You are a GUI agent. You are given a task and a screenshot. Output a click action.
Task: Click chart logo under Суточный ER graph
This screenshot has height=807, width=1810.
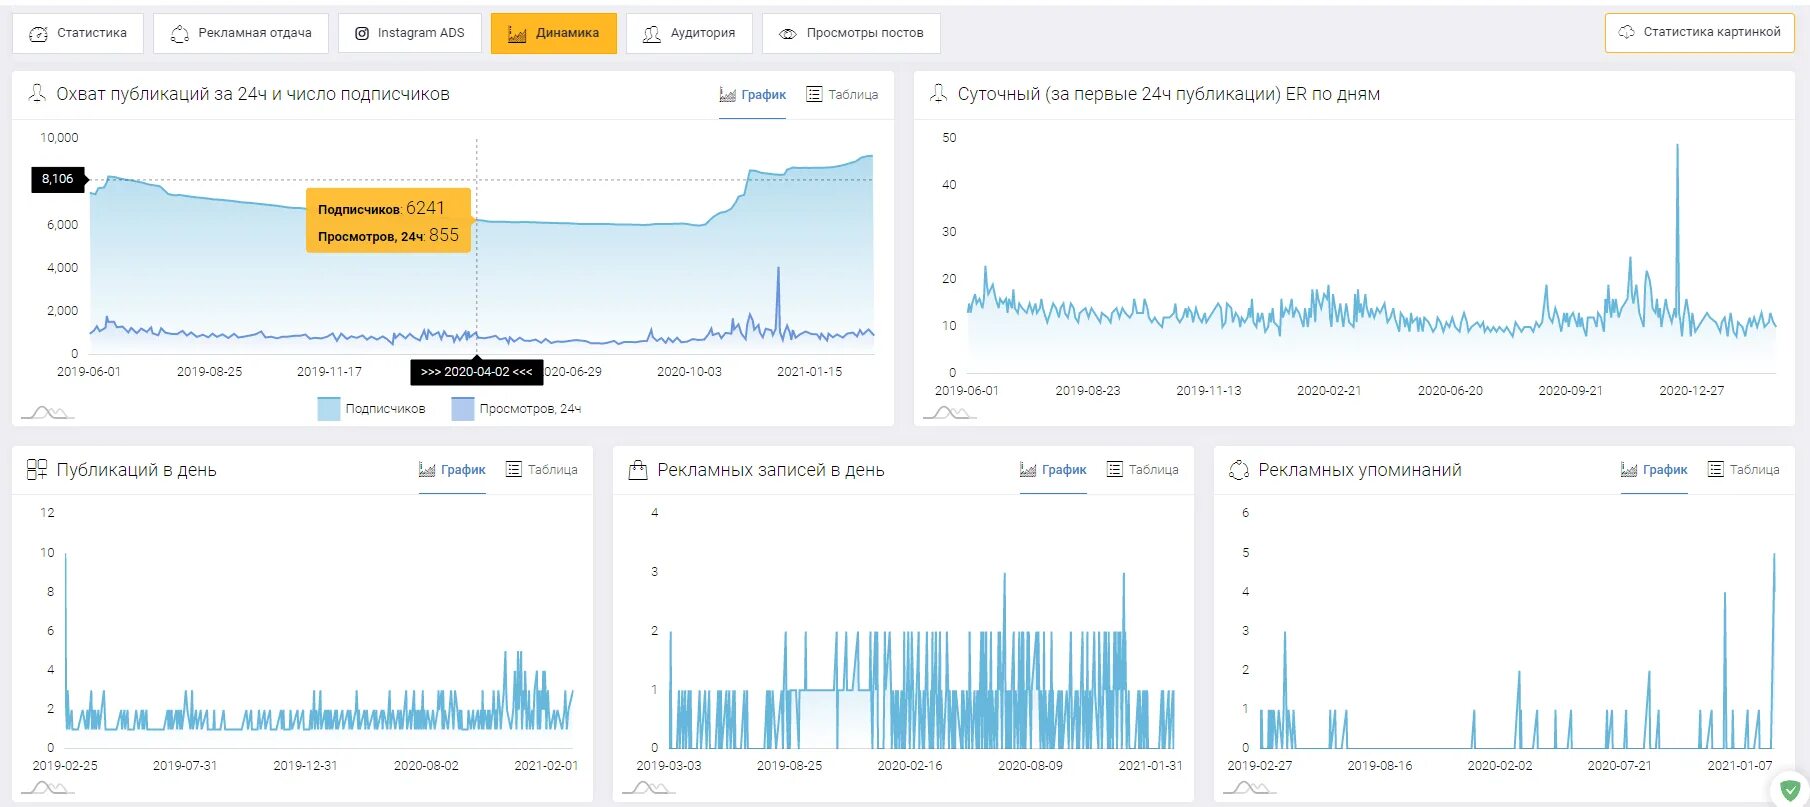(949, 412)
